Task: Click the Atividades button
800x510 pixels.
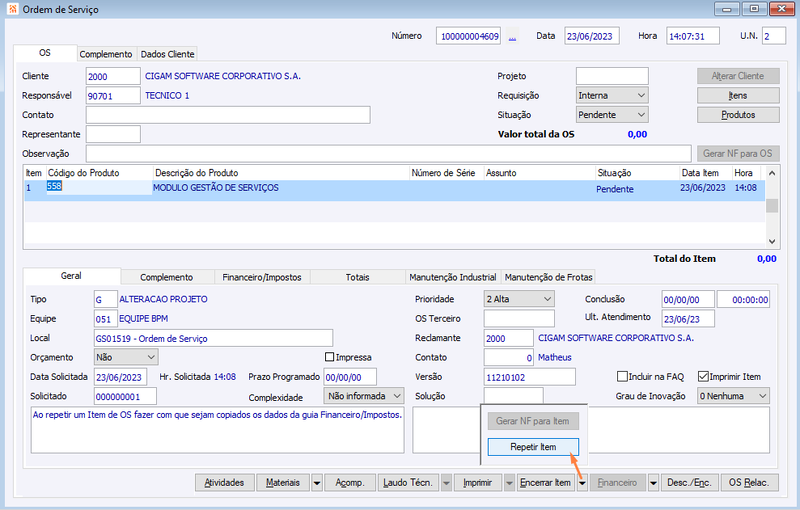Action: tap(224, 482)
